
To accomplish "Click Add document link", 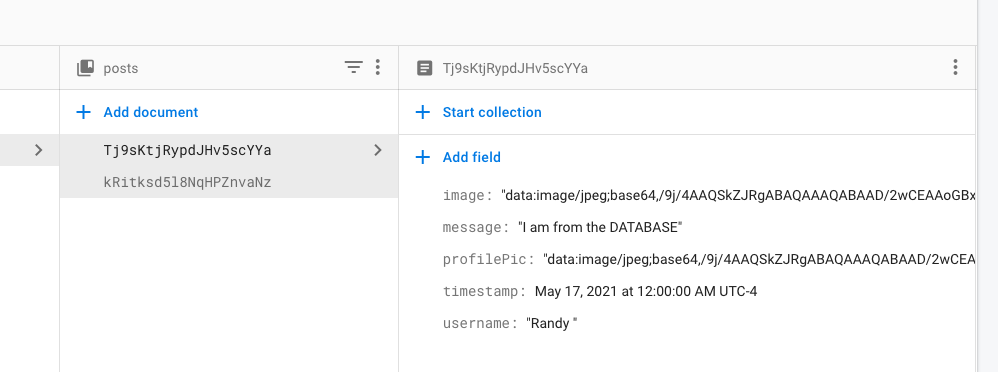I will tap(151, 113).
